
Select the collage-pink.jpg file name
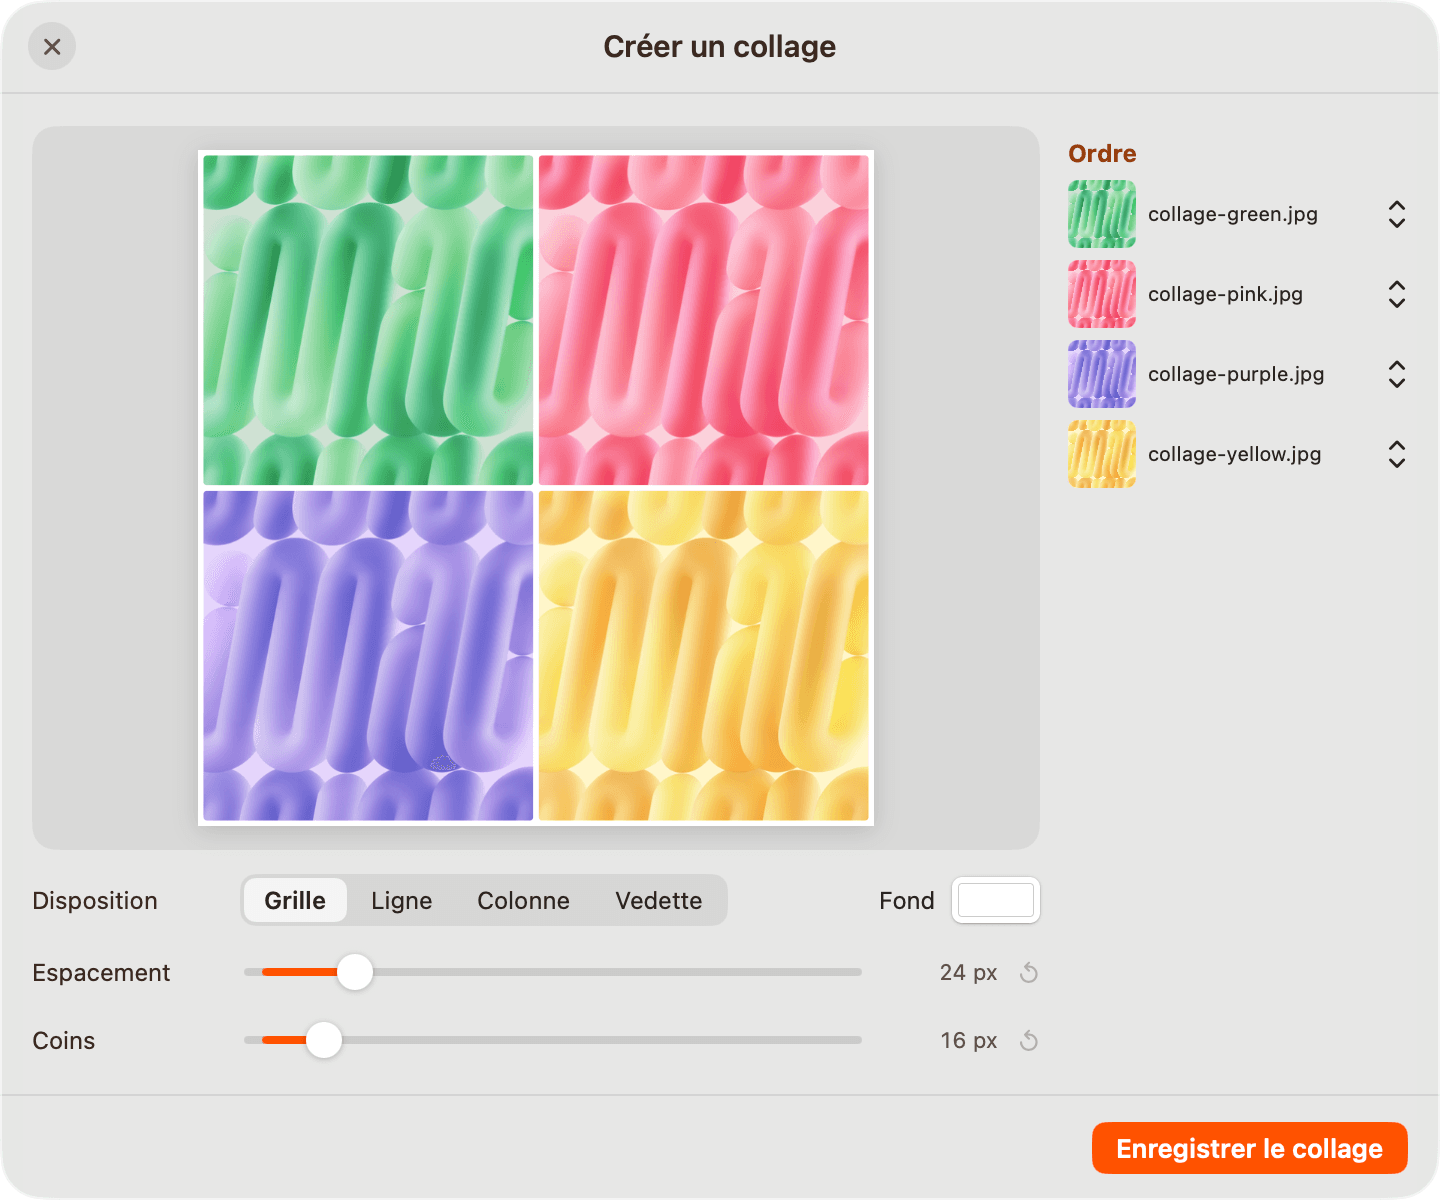1225,294
